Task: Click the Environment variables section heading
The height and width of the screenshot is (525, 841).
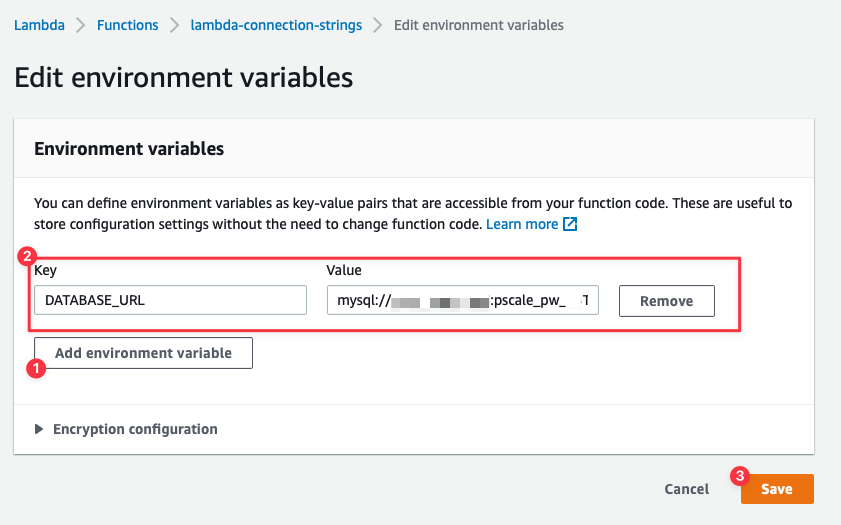Action: tap(129, 149)
